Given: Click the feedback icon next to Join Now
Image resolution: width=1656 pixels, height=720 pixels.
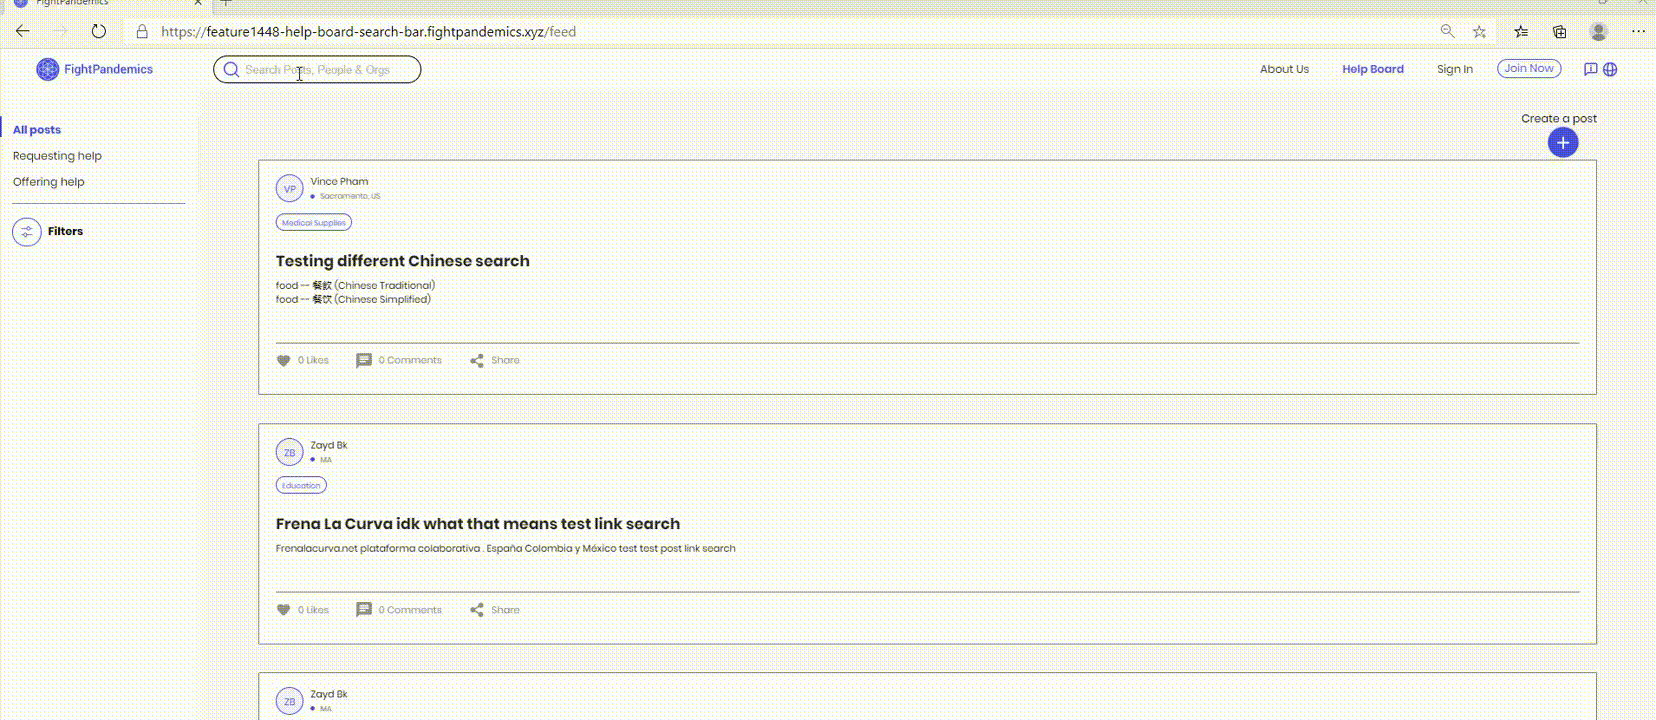Looking at the screenshot, I should (1590, 69).
